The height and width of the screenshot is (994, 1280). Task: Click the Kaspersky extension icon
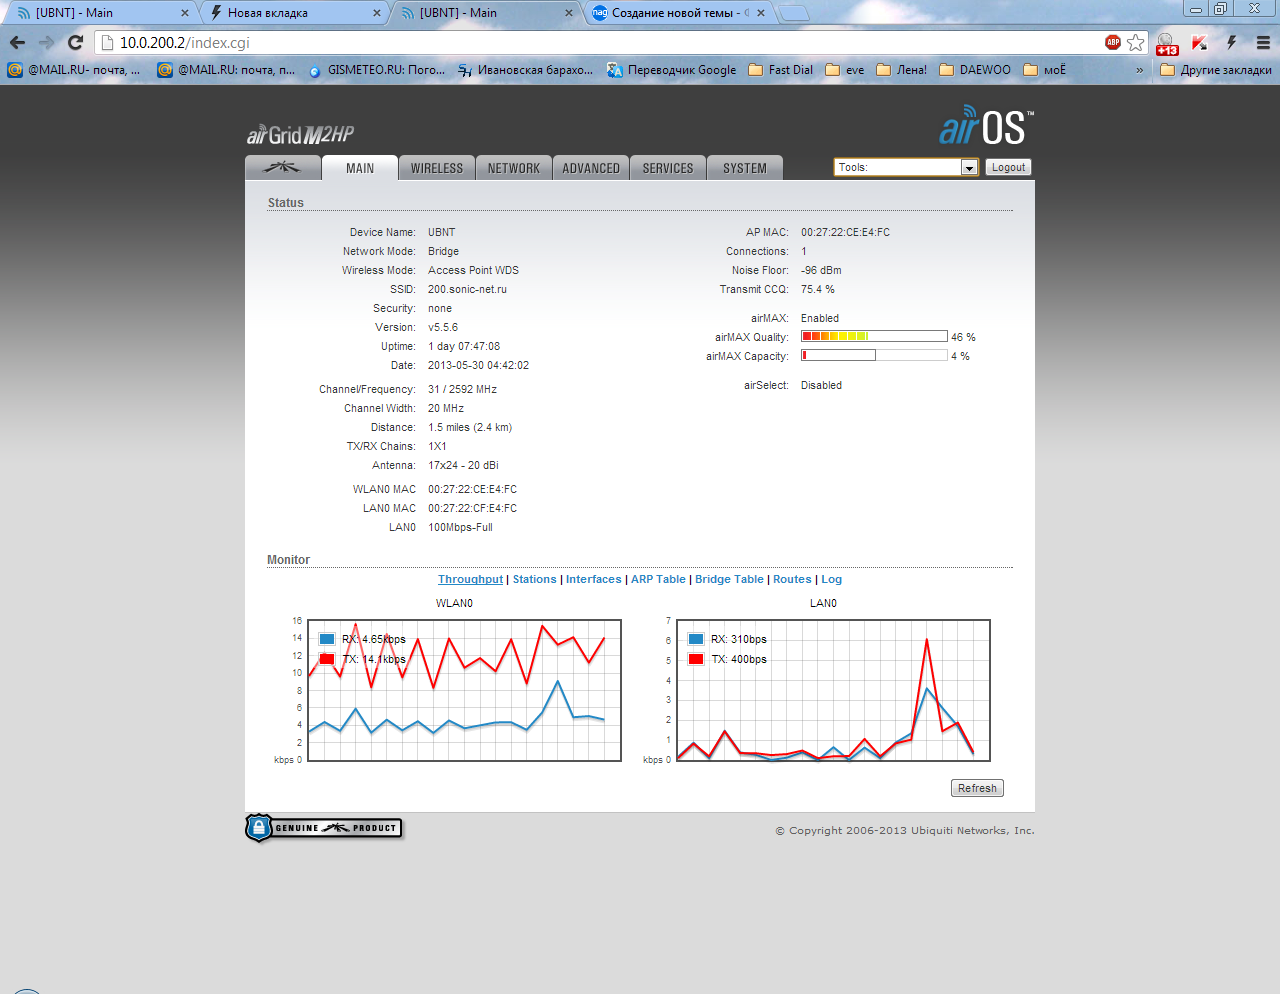[1199, 42]
